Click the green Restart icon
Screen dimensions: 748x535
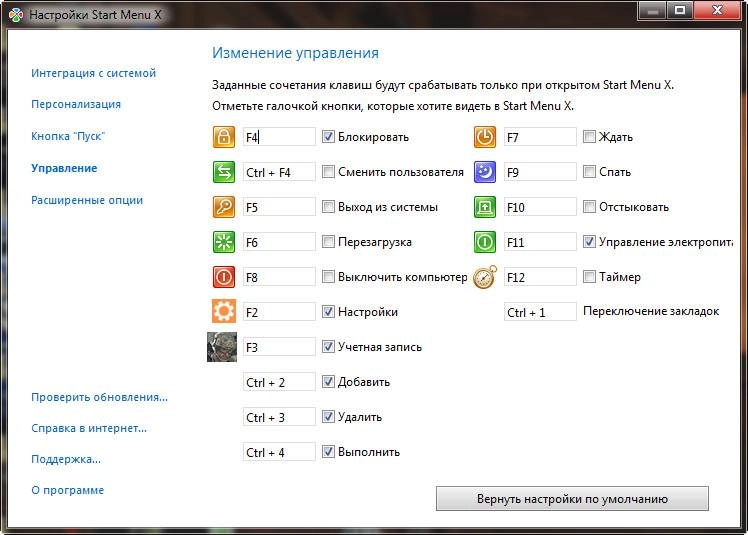tap(224, 242)
